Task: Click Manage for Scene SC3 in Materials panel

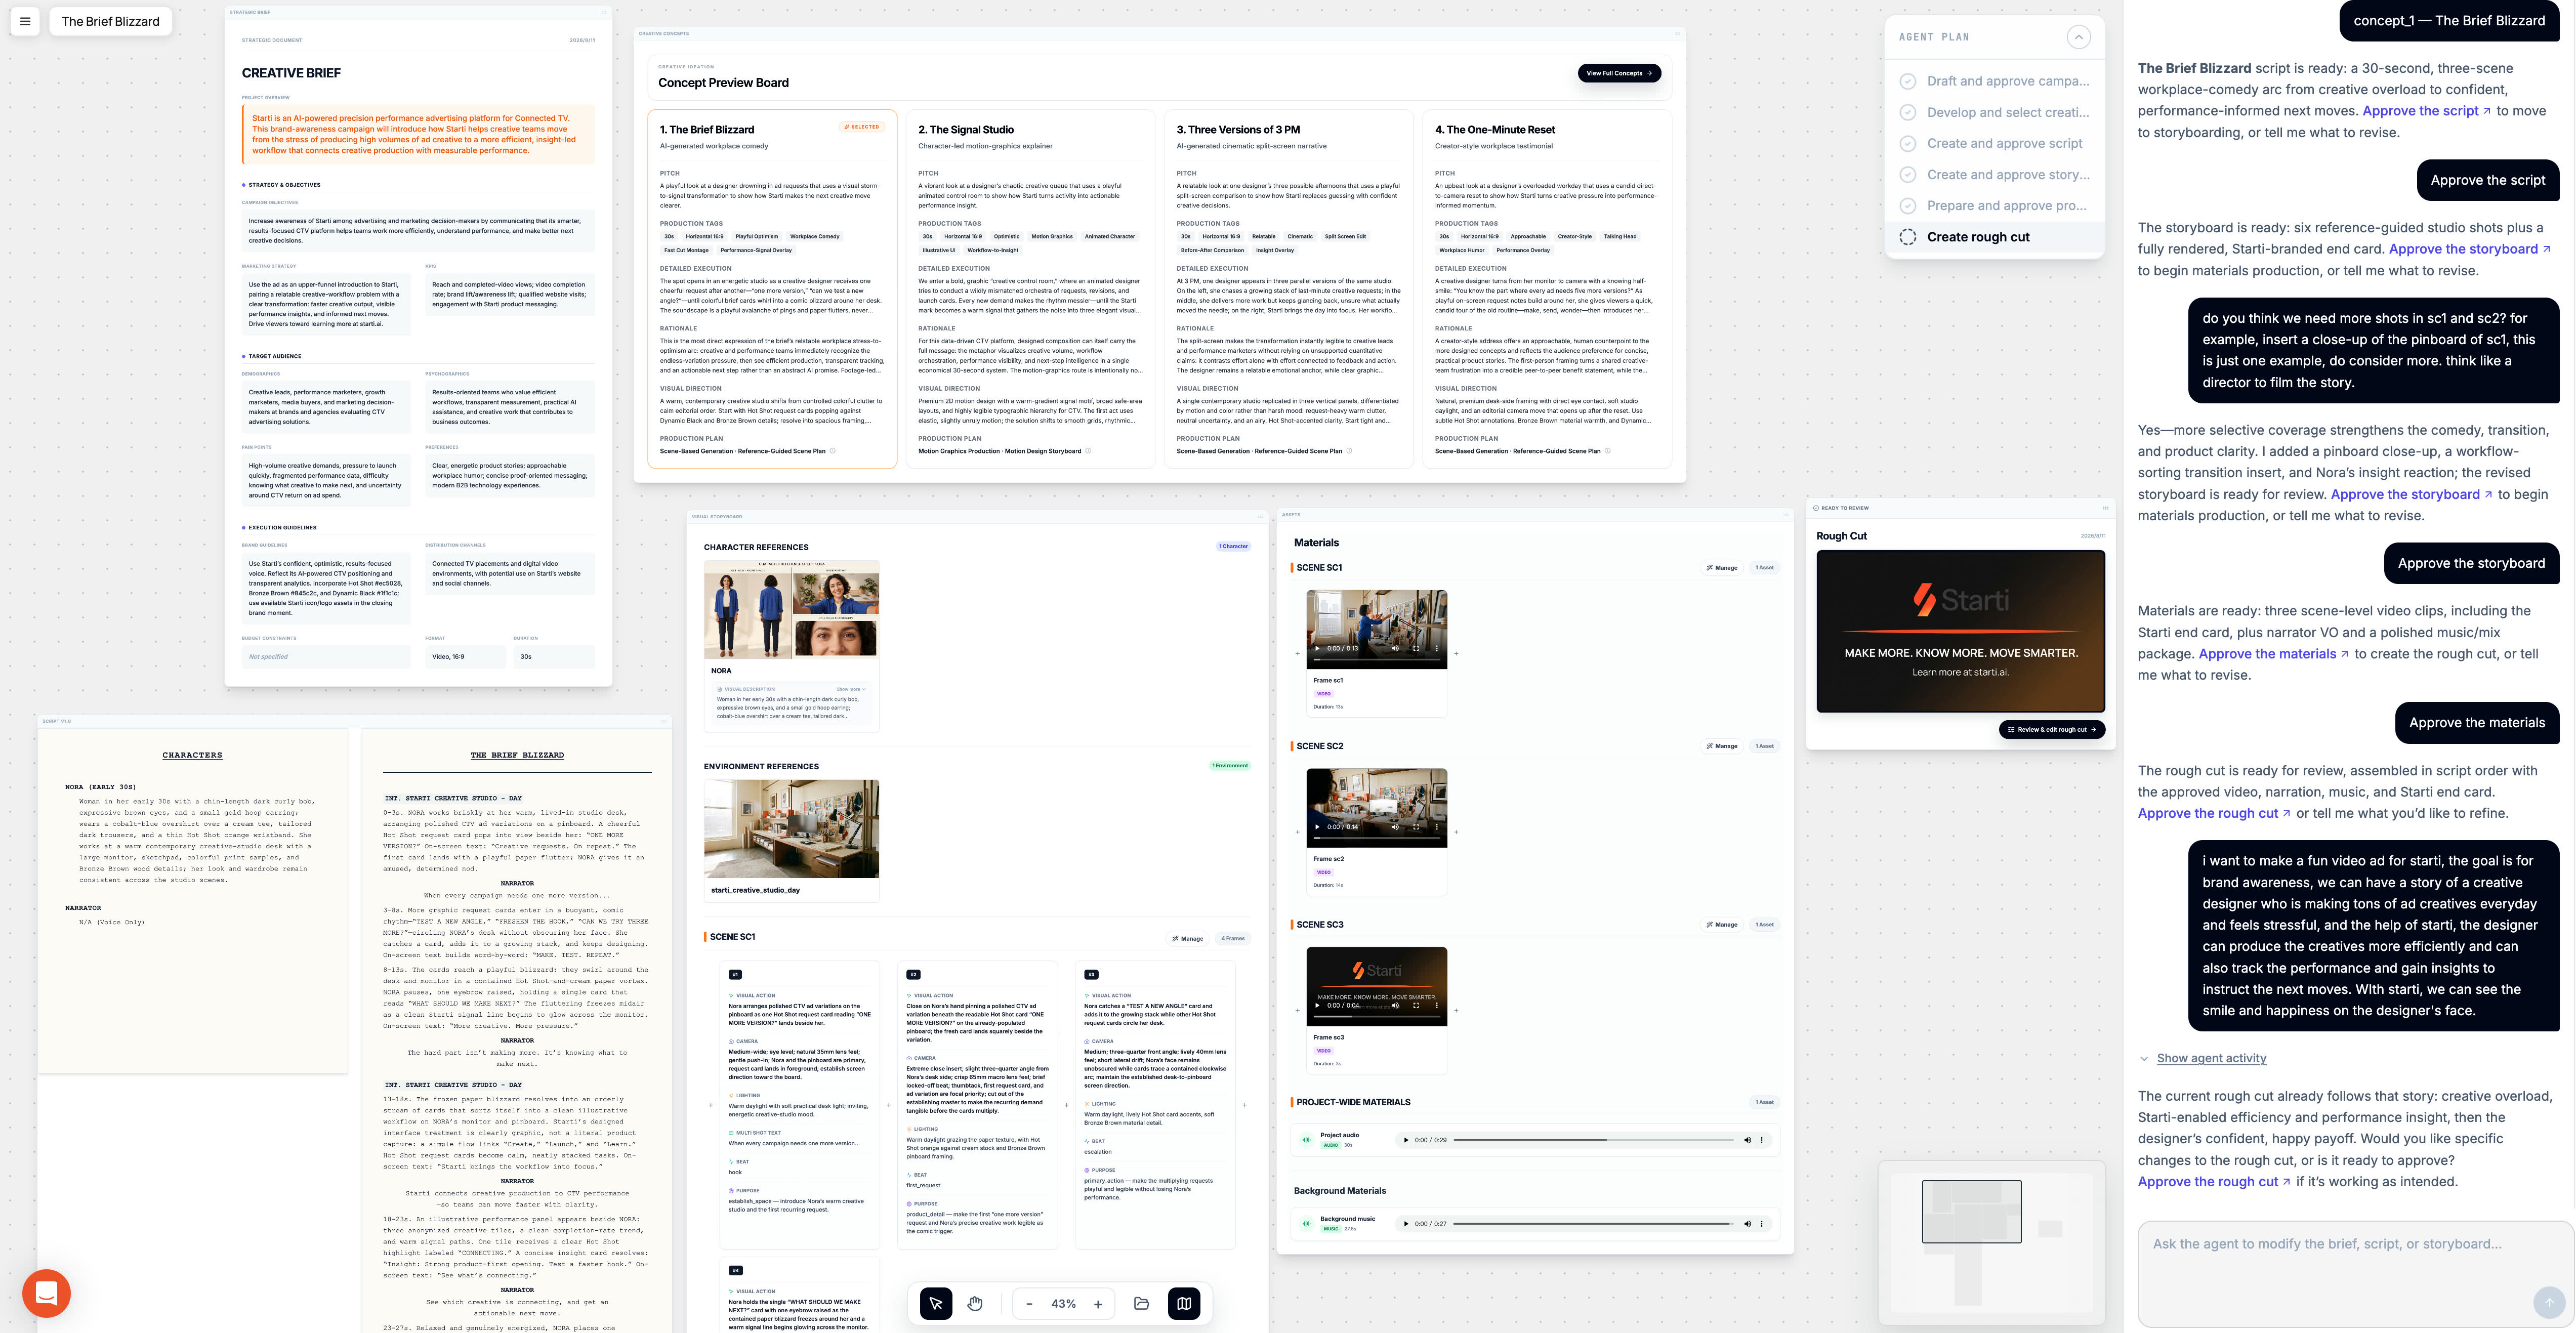Action: coord(1722,925)
